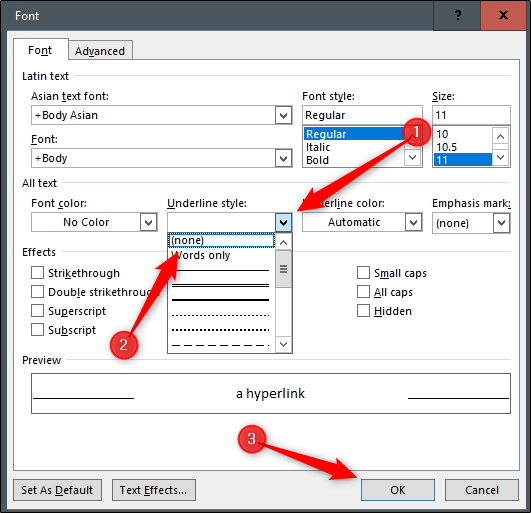Viewport: 531px width, 513px height.
Task: Enable the Strikethrough checkbox
Action: pos(37,273)
